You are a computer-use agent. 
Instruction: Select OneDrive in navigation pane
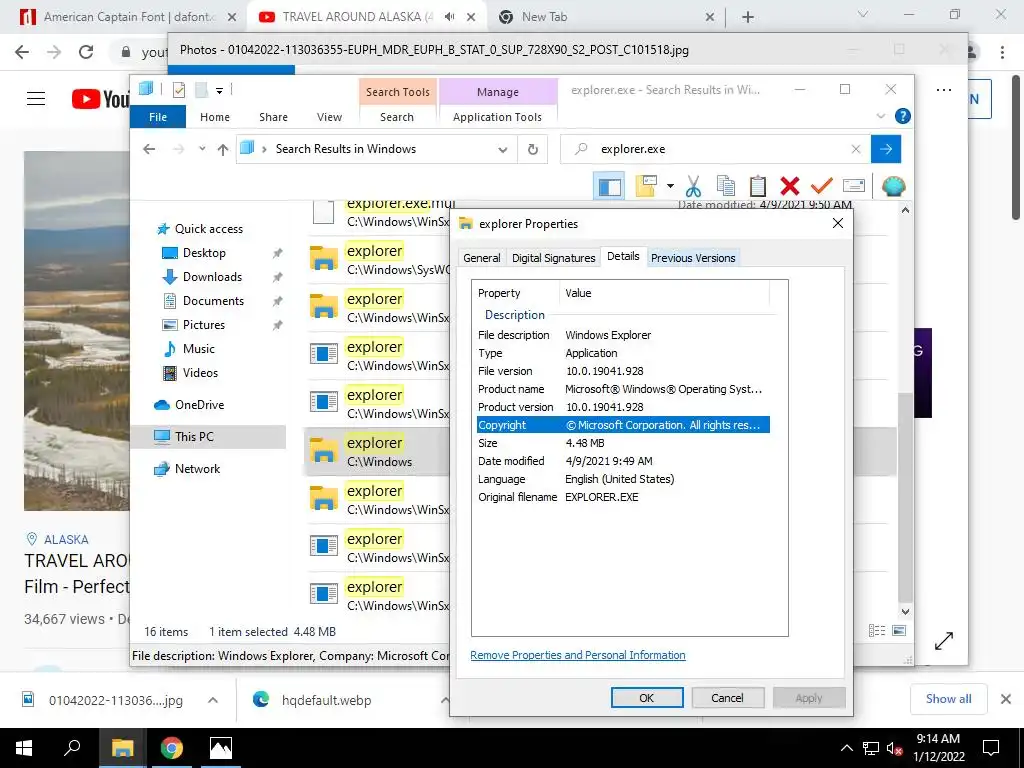[x=199, y=405]
